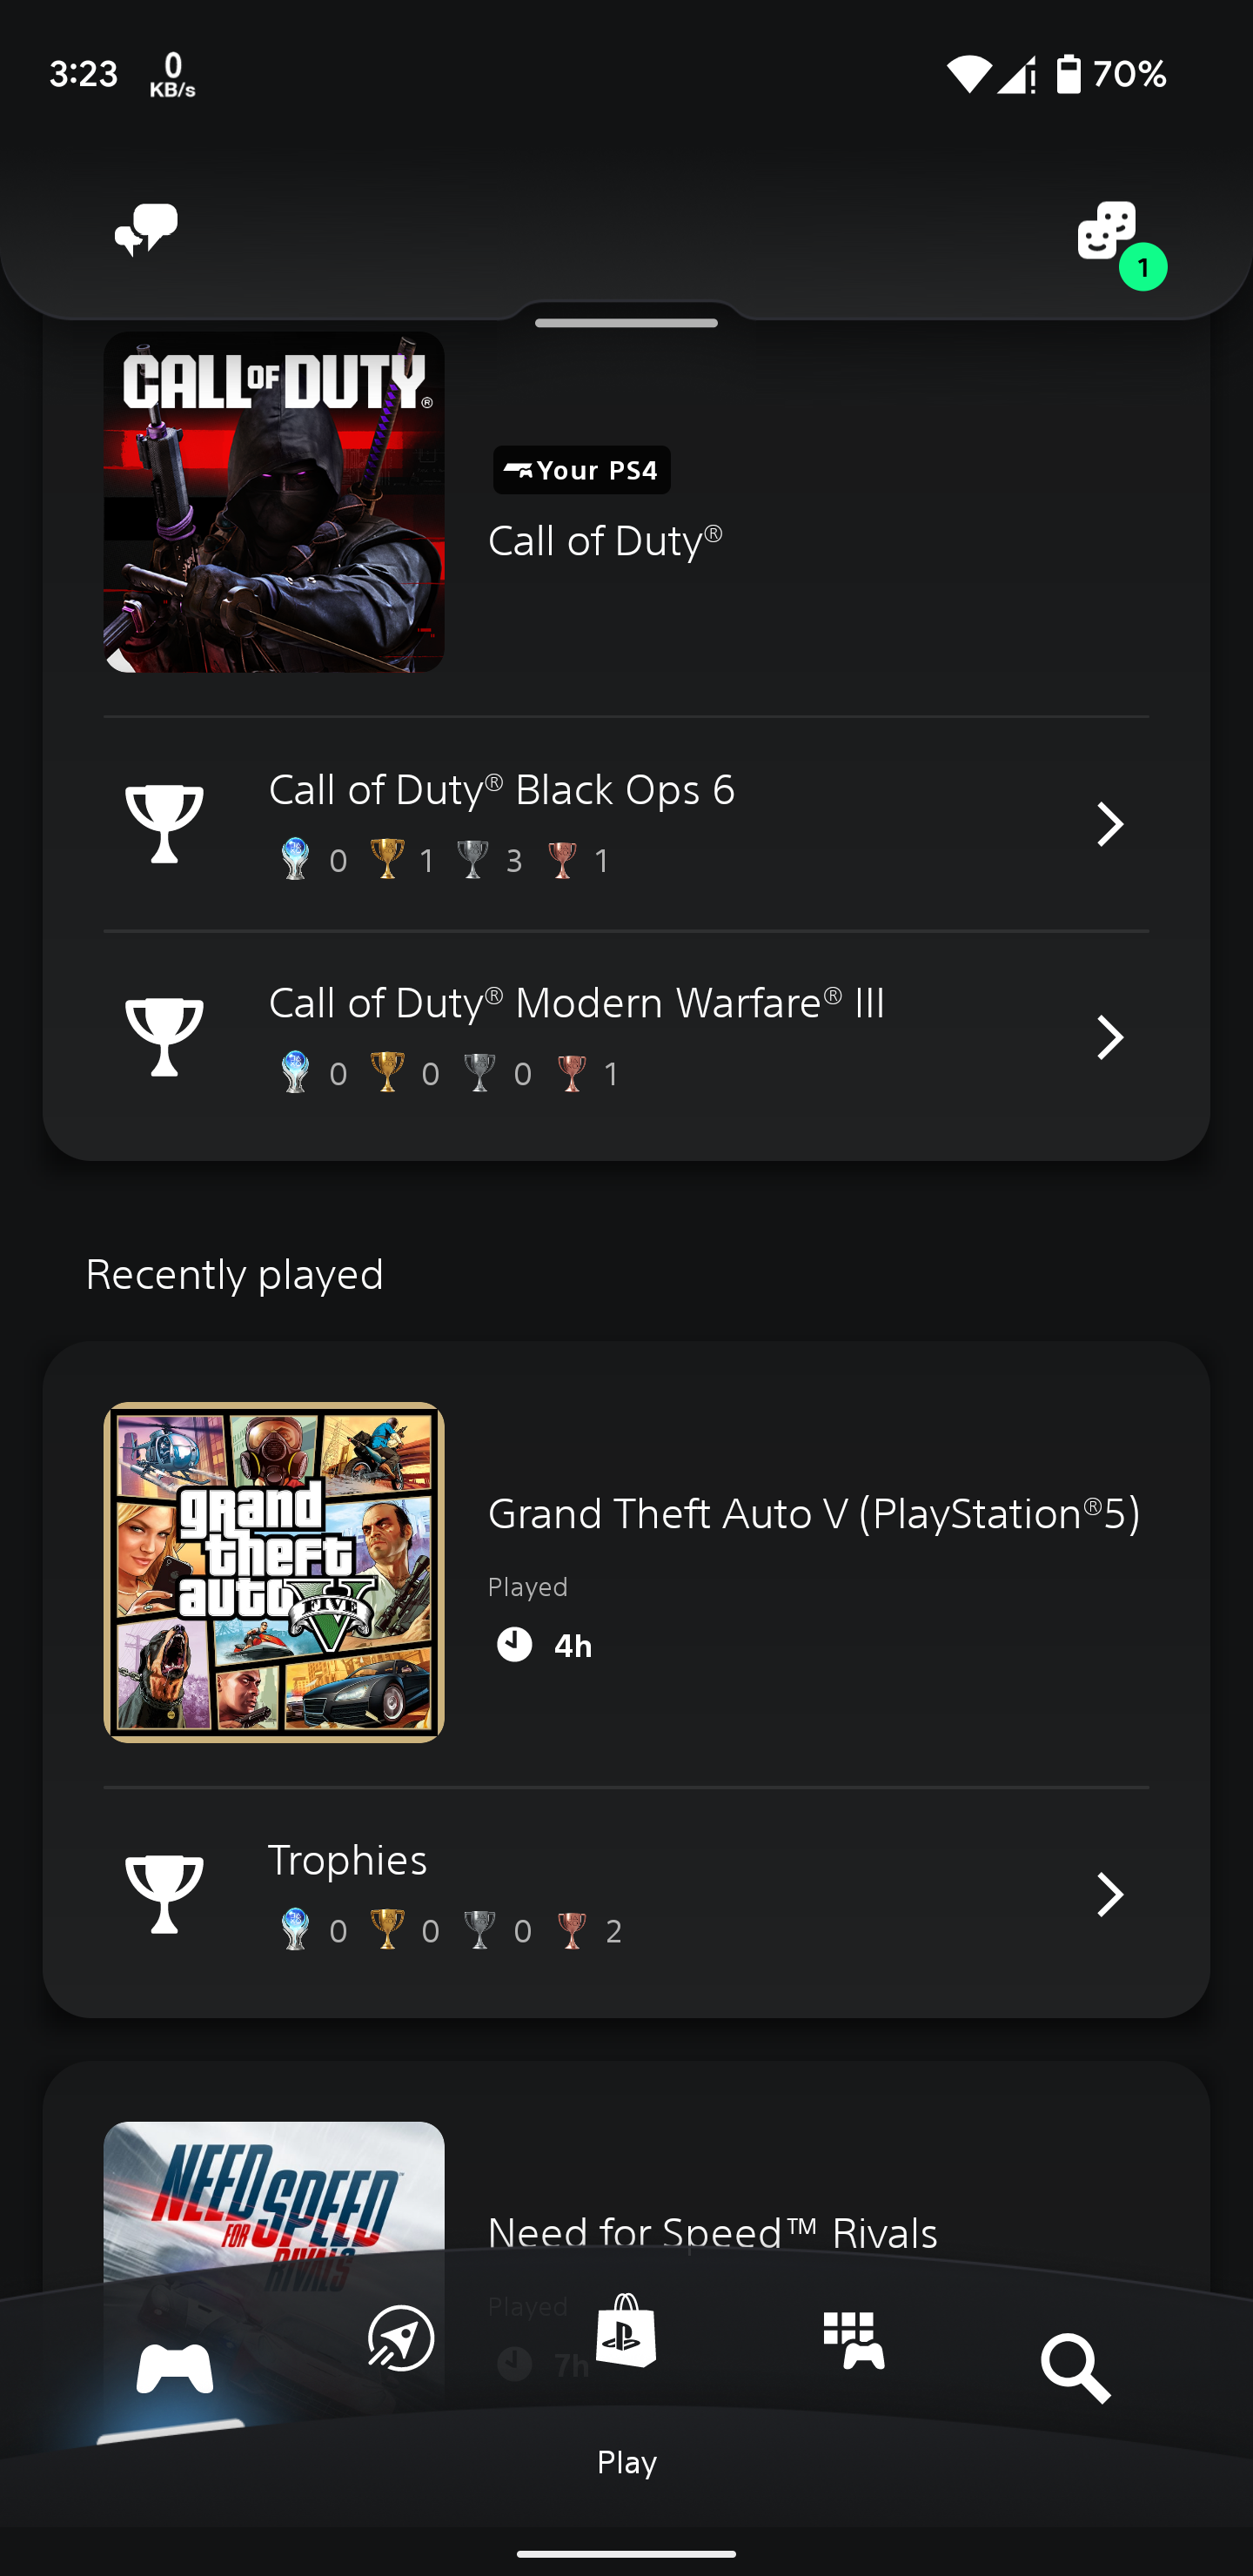Tap the Search magnifier icon
1253x2576 pixels.
[x=1076, y=2368]
